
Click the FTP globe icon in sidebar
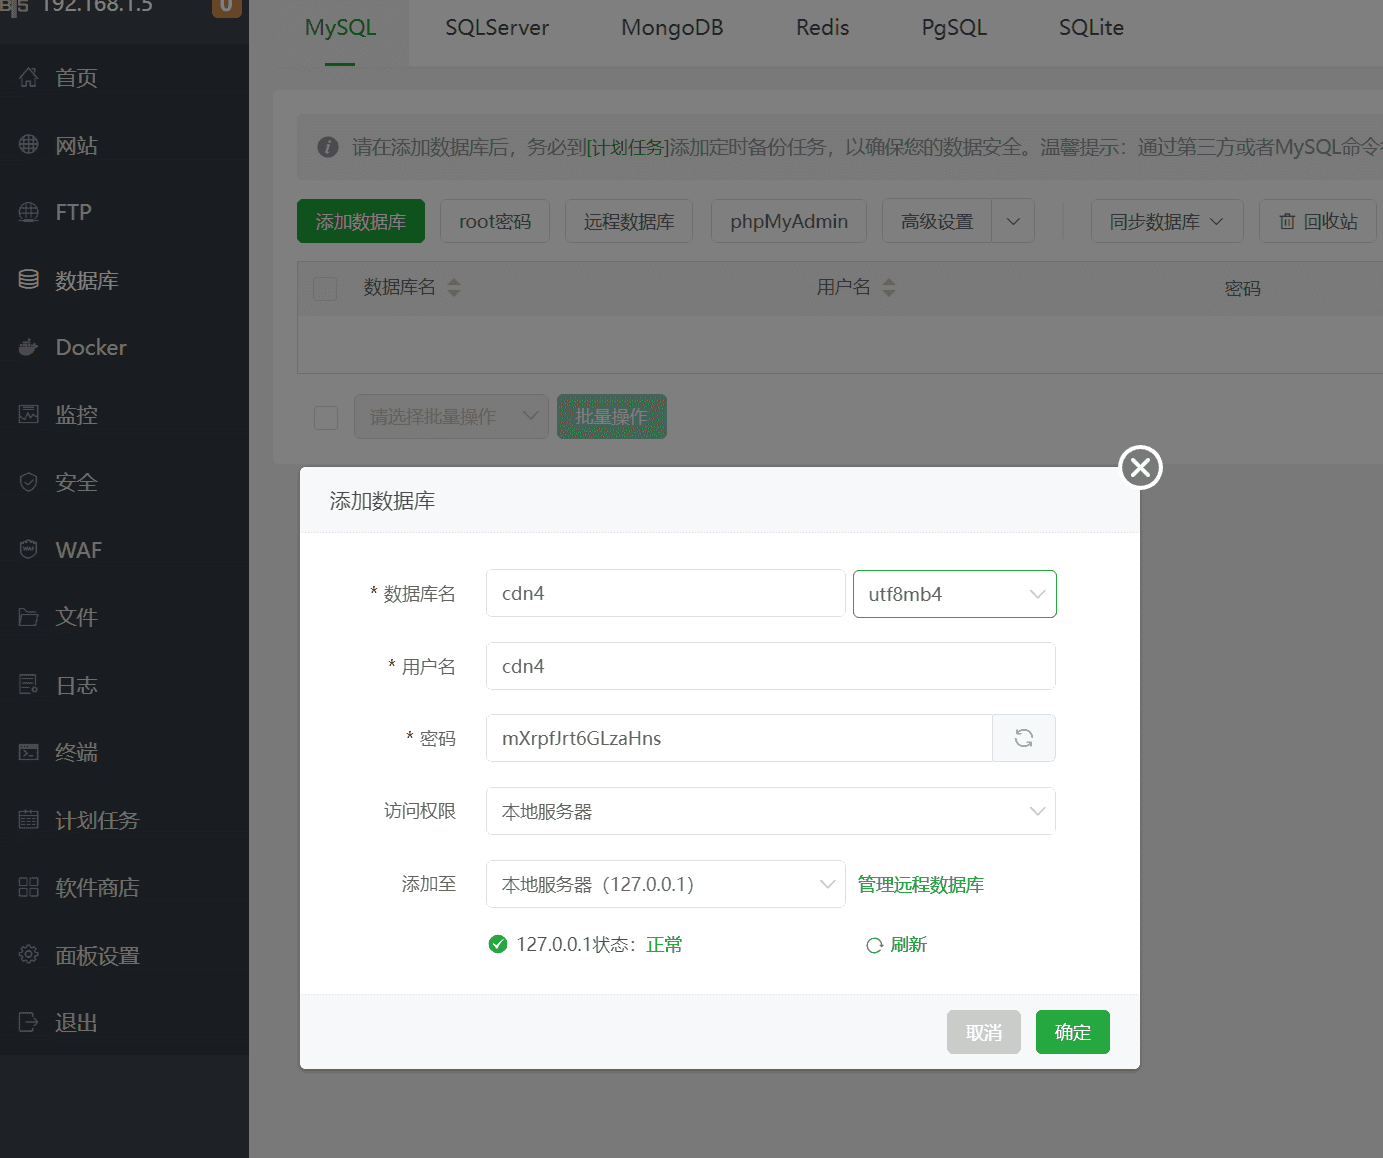click(x=29, y=212)
